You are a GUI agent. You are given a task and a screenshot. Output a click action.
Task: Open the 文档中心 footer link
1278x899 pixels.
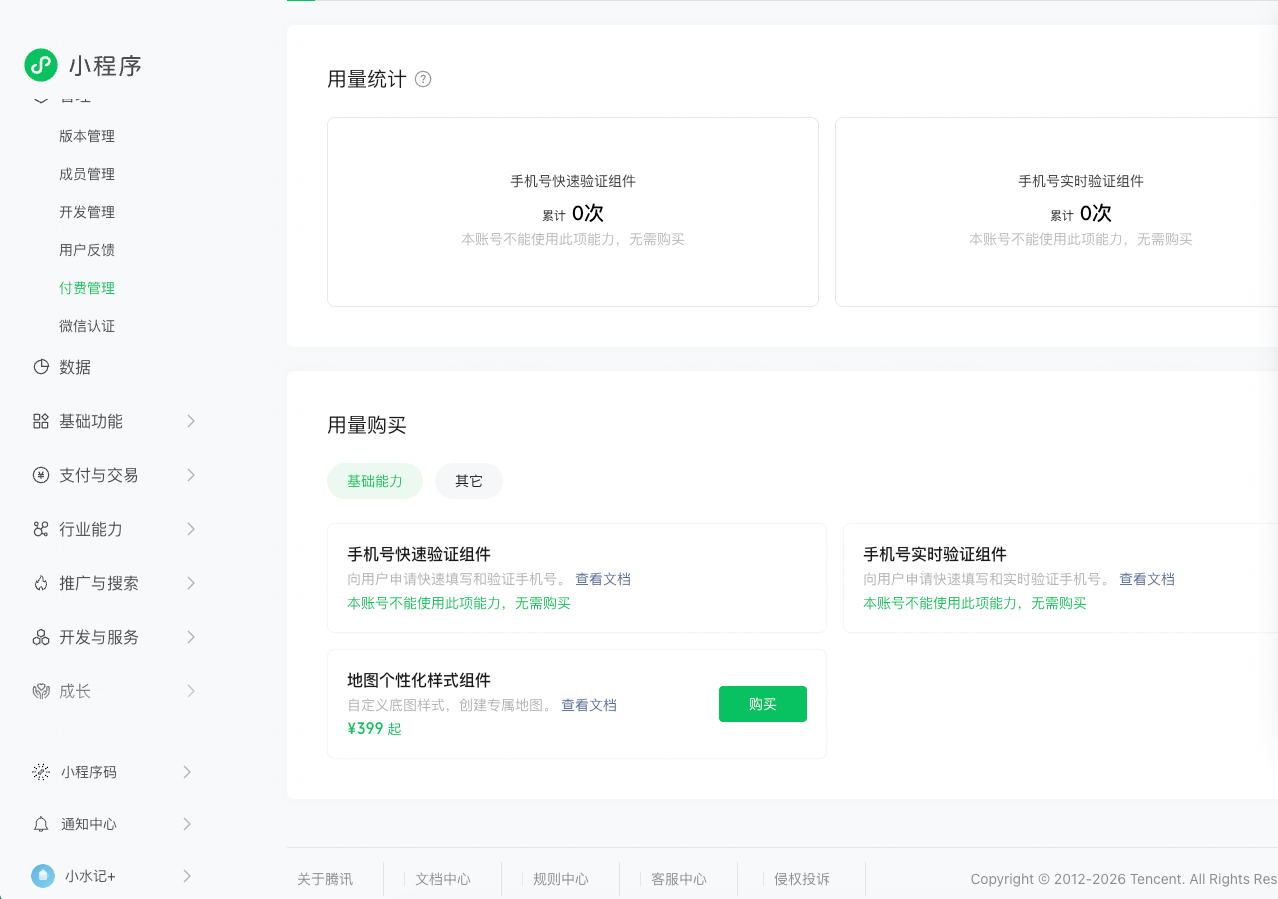point(443,879)
